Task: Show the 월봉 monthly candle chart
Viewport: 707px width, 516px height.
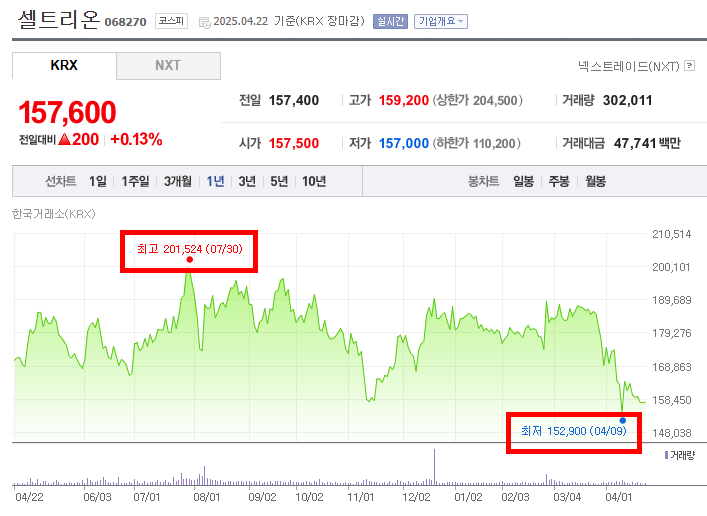Action: pyautogui.click(x=596, y=181)
